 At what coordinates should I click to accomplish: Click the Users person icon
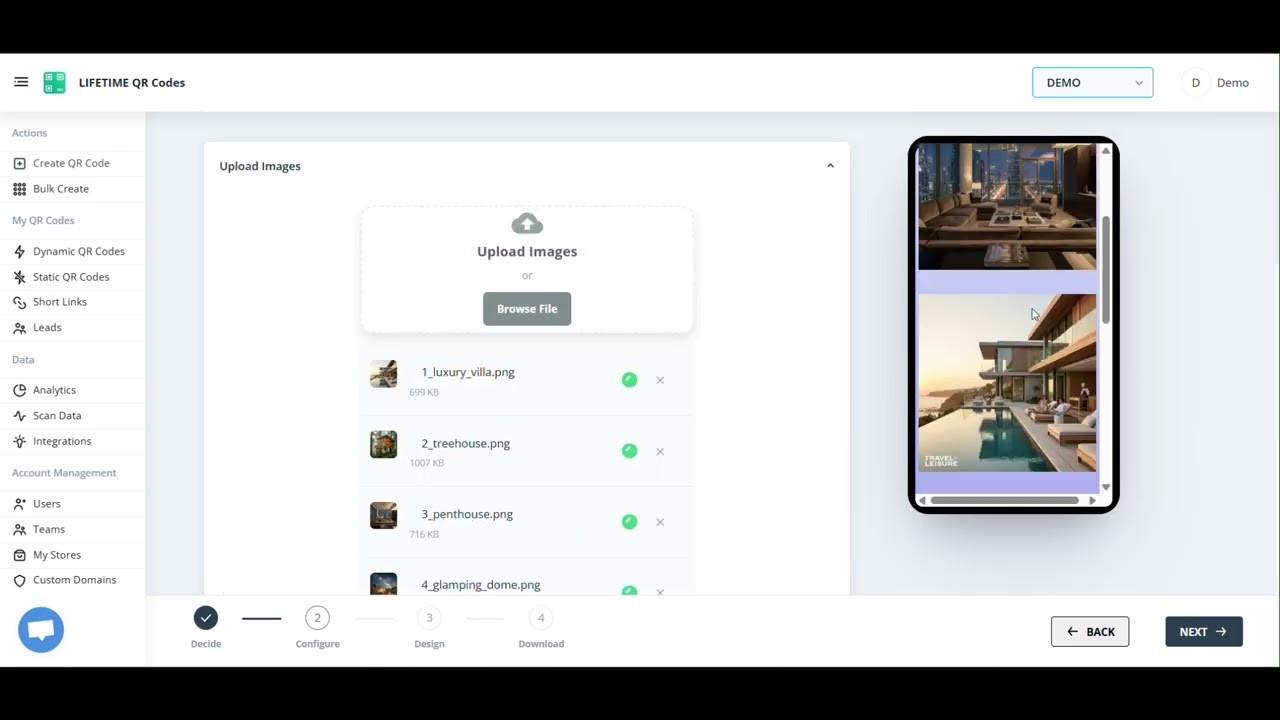pyautogui.click(x=19, y=504)
